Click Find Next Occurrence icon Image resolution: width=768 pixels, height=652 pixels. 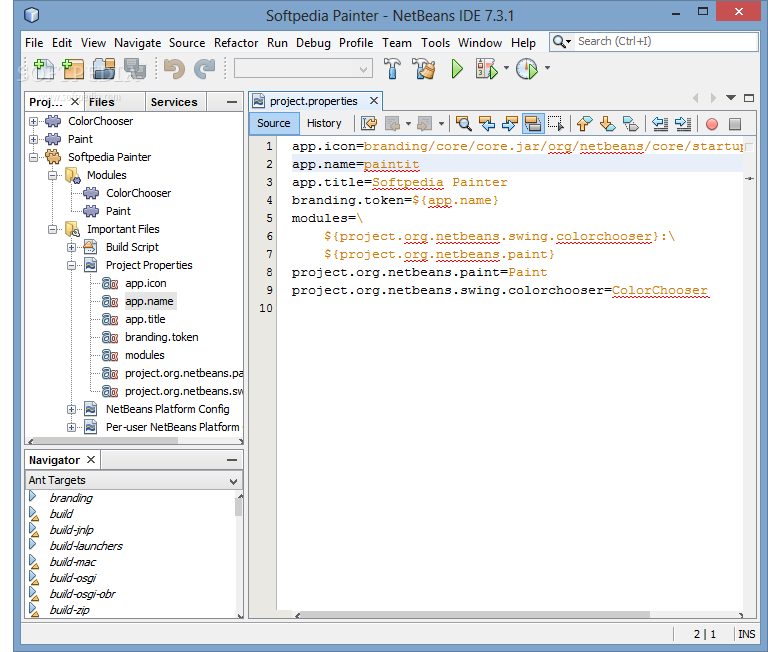tap(509, 123)
